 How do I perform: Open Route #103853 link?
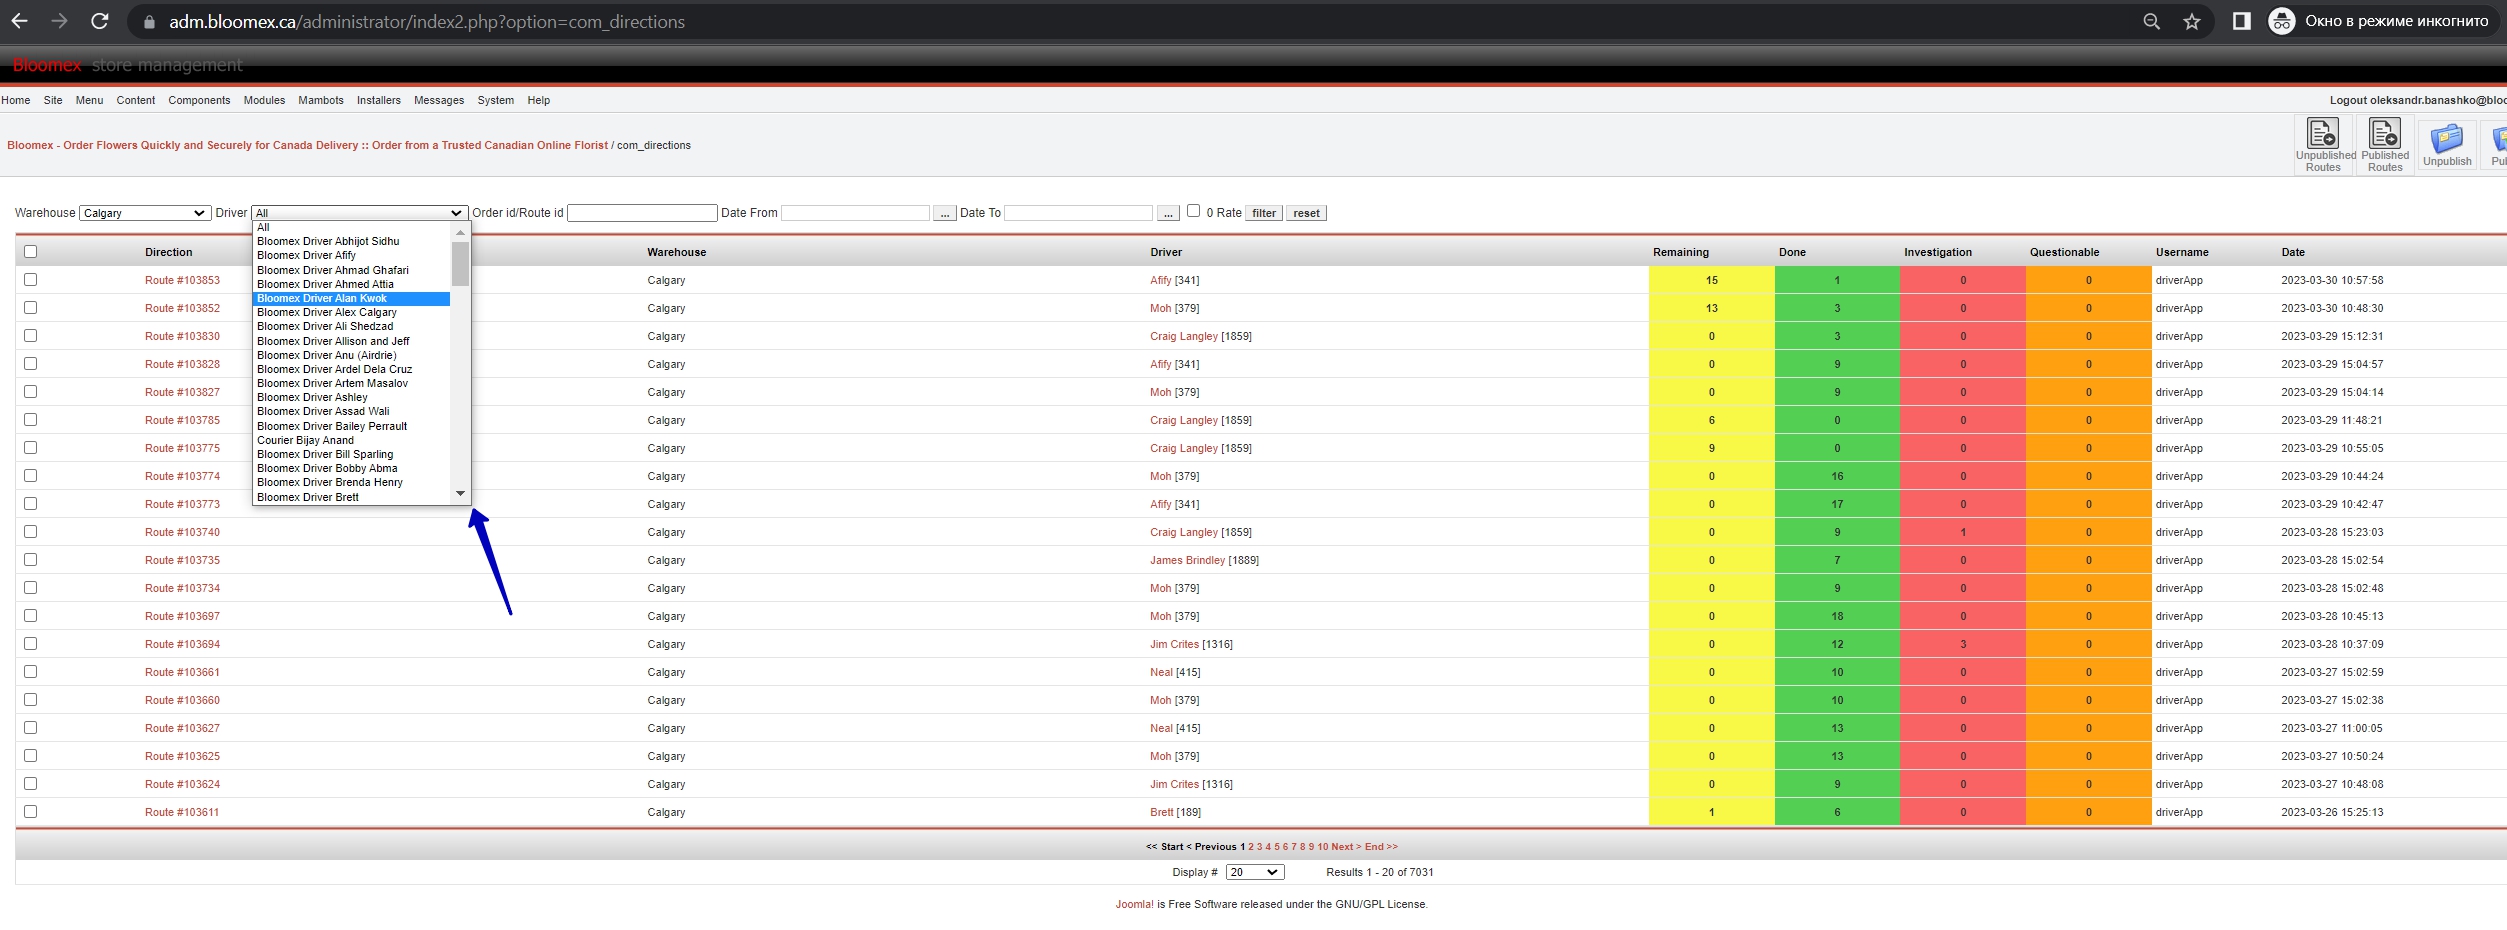182,280
